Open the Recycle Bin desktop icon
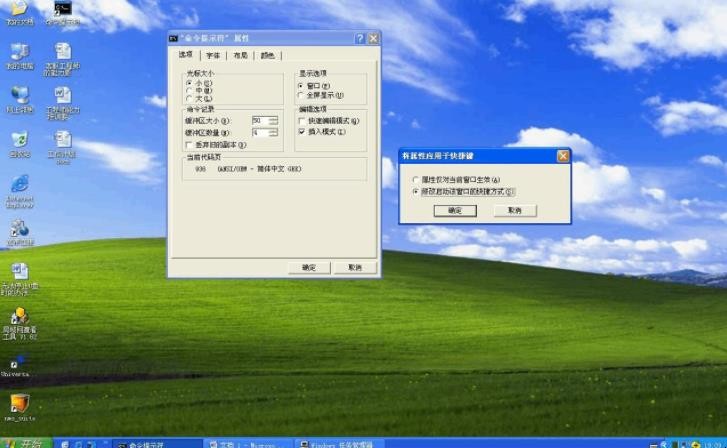This screenshot has height=448, width=727. (19, 144)
